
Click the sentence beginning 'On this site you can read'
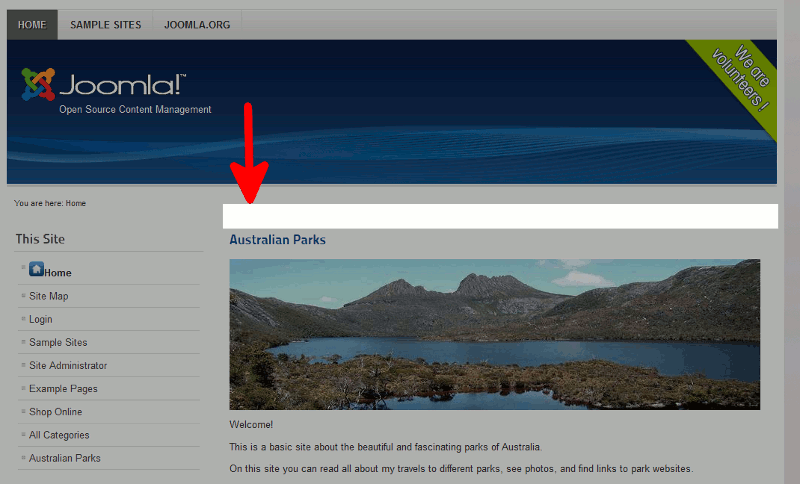(x=461, y=468)
